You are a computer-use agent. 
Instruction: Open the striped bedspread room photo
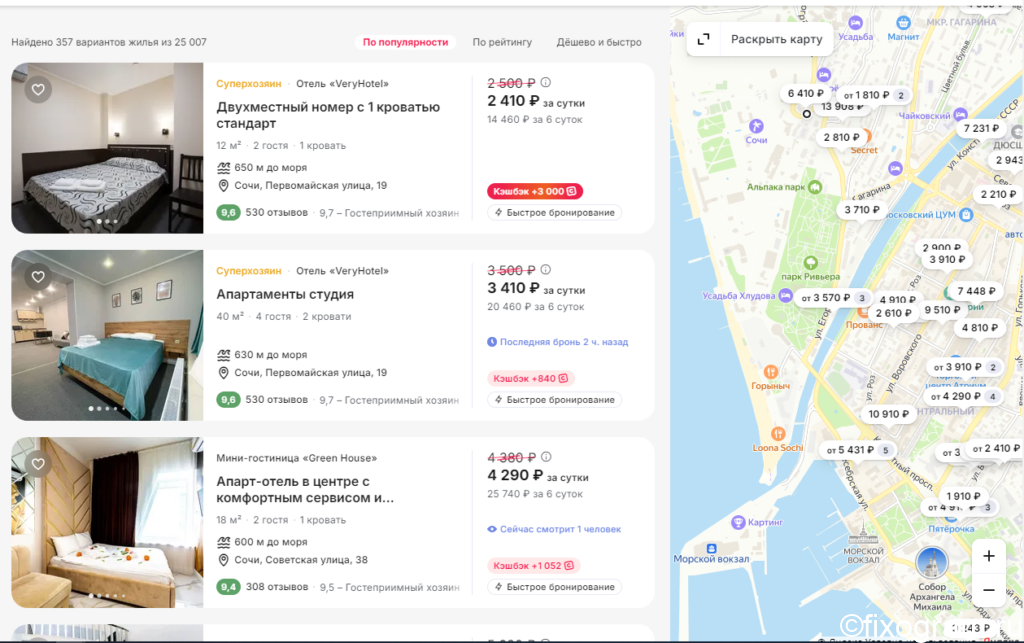[107, 148]
